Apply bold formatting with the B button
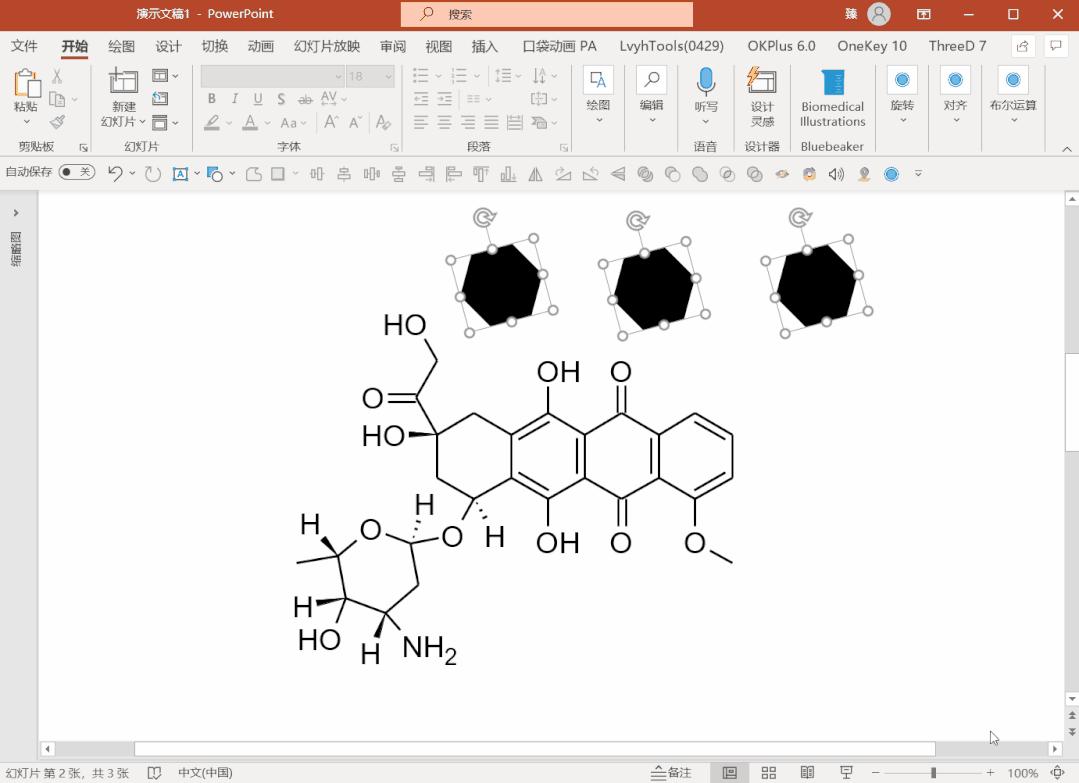 click(x=211, y=99)
